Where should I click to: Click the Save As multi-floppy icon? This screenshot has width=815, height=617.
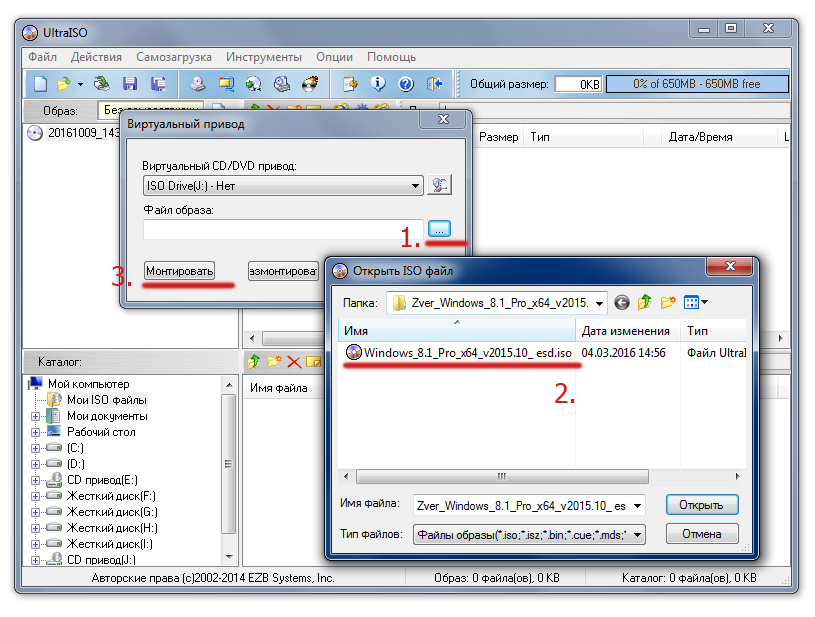(158, 84)
